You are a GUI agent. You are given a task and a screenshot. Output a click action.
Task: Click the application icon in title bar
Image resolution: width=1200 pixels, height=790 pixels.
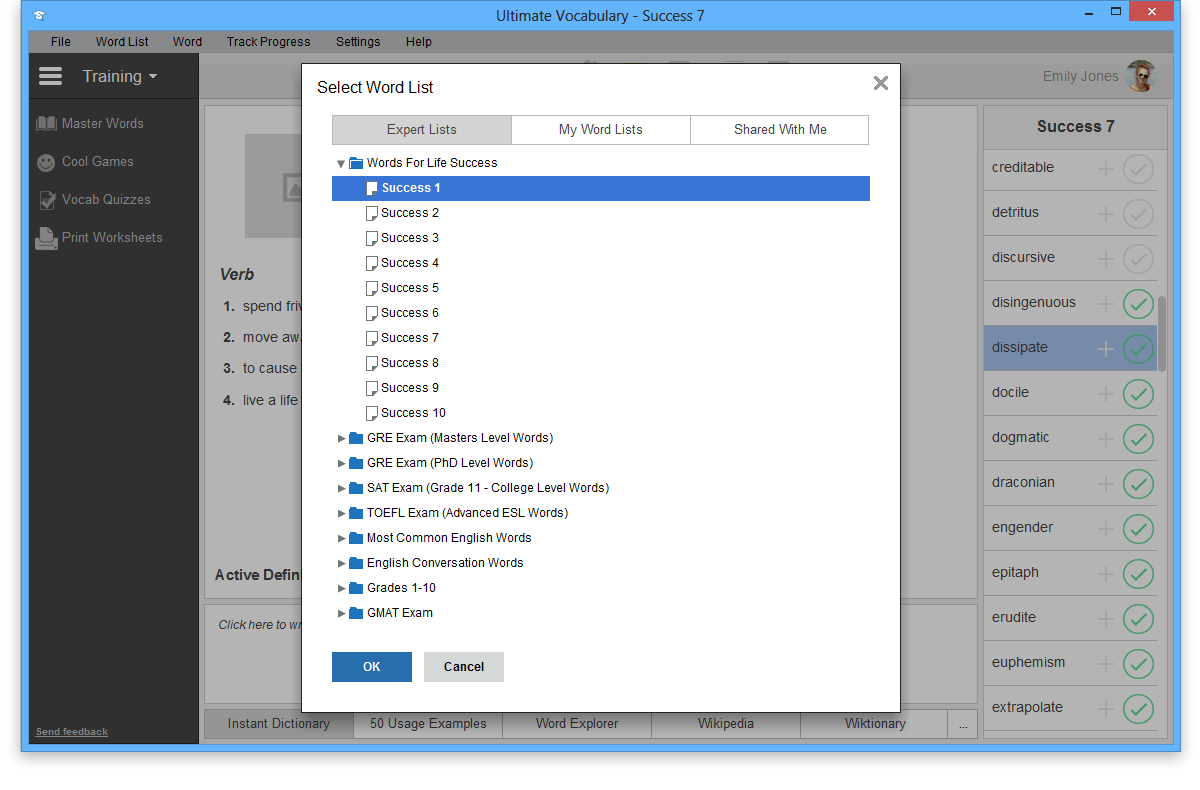click(38, 16)
